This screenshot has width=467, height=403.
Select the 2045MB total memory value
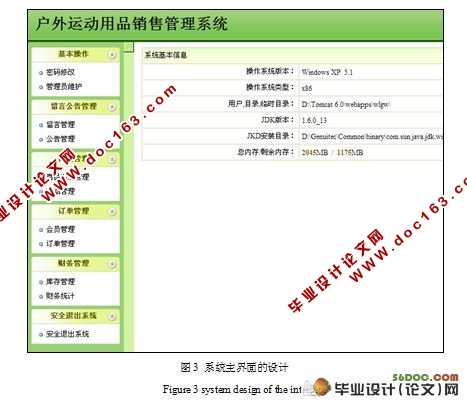(315, 153)
